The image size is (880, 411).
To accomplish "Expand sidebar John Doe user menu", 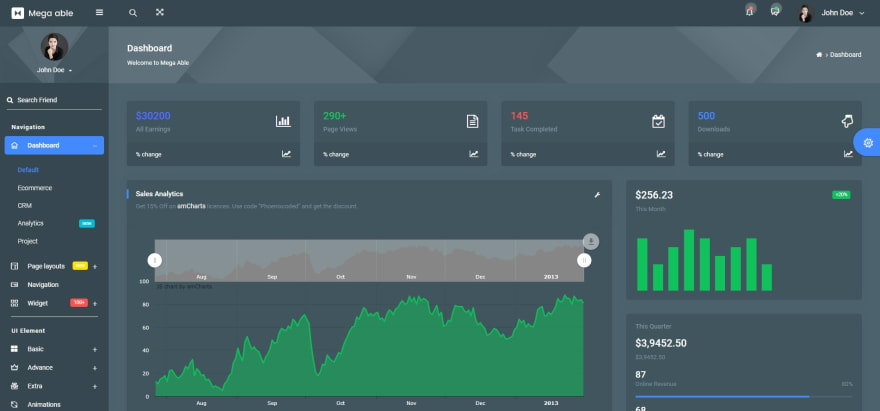I will coord(54,70).
